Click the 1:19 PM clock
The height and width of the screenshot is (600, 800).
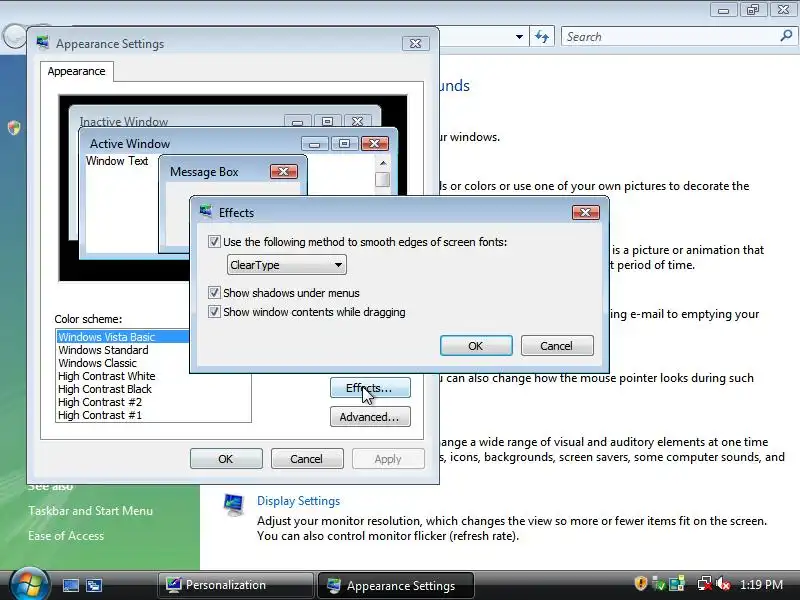pyautogui.click(x=761, y=585)
